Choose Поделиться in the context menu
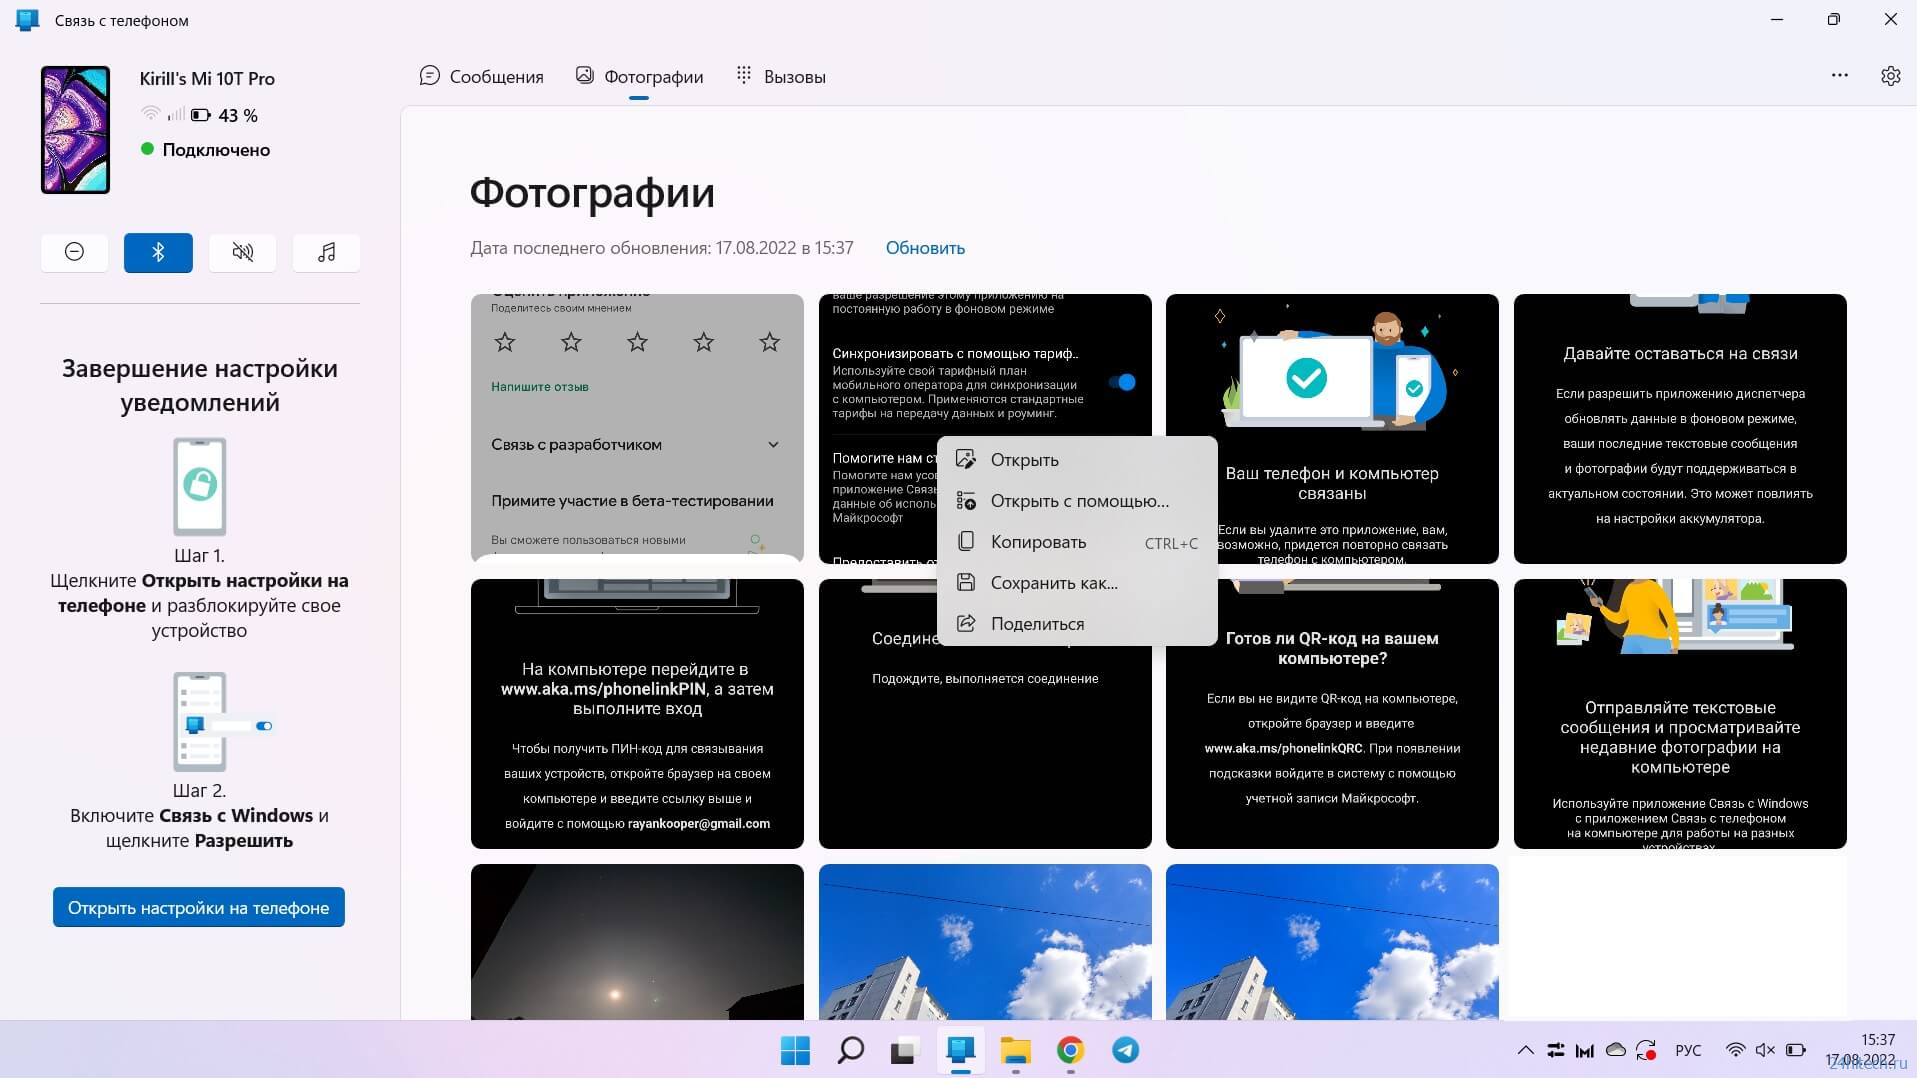The image size is (1917, 1078). click(x=1077, y=624)
